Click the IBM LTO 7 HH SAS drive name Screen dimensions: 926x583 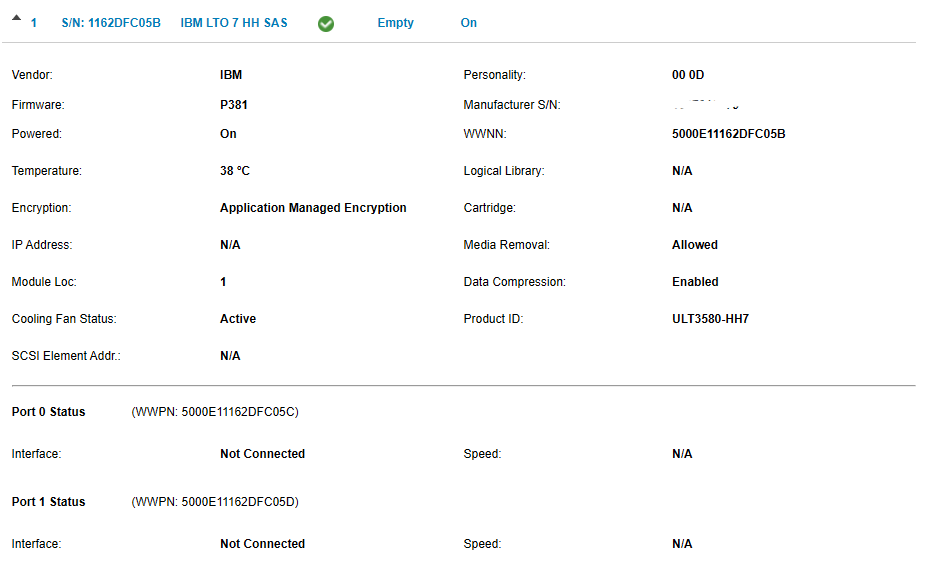coord(233,22)
